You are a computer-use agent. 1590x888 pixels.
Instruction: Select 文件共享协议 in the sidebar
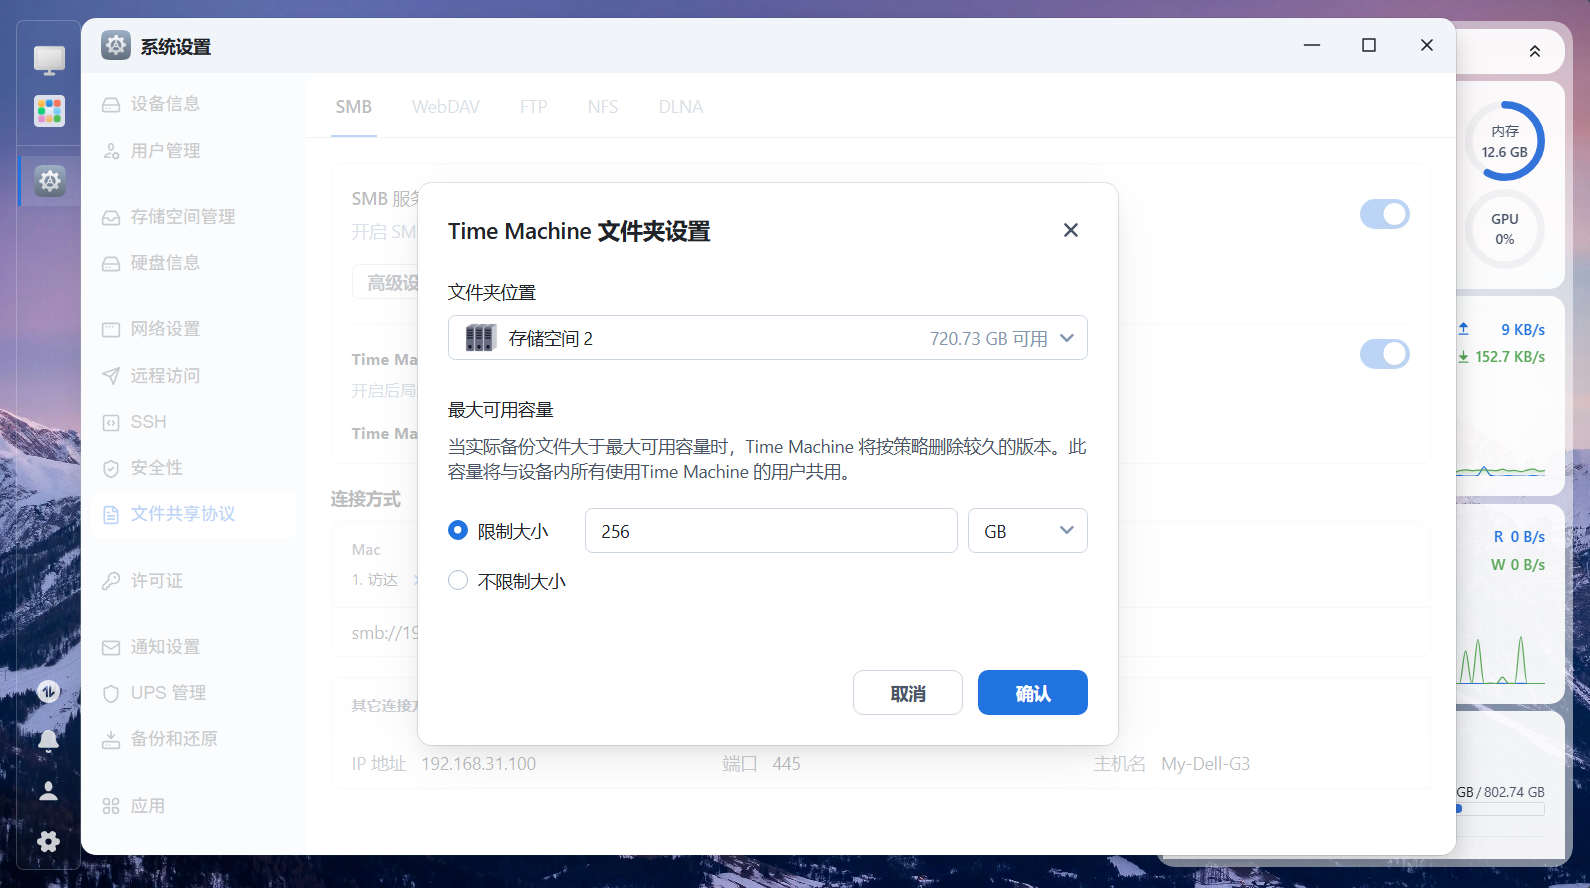[194, 514]
